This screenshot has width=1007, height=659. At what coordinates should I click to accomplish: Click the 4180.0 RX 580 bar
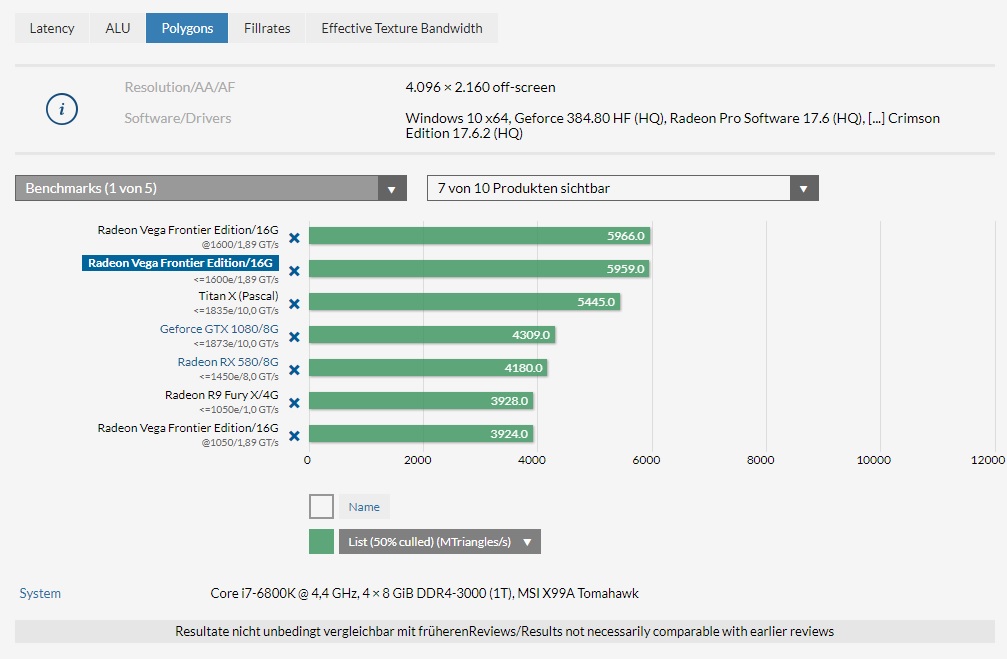pyautogui.click(x=428, y=367)
